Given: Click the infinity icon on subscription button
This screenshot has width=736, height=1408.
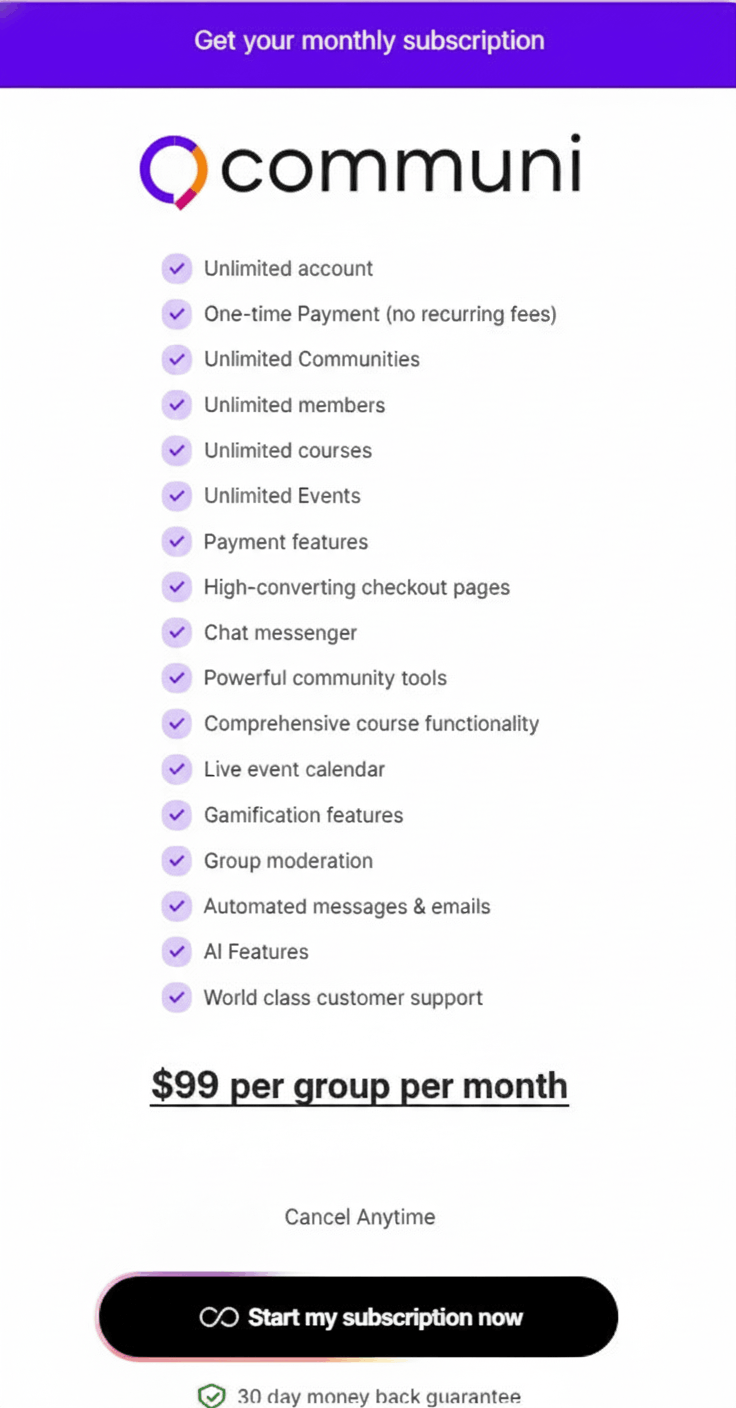Looking at the screenshot, I should point(218,1317).
